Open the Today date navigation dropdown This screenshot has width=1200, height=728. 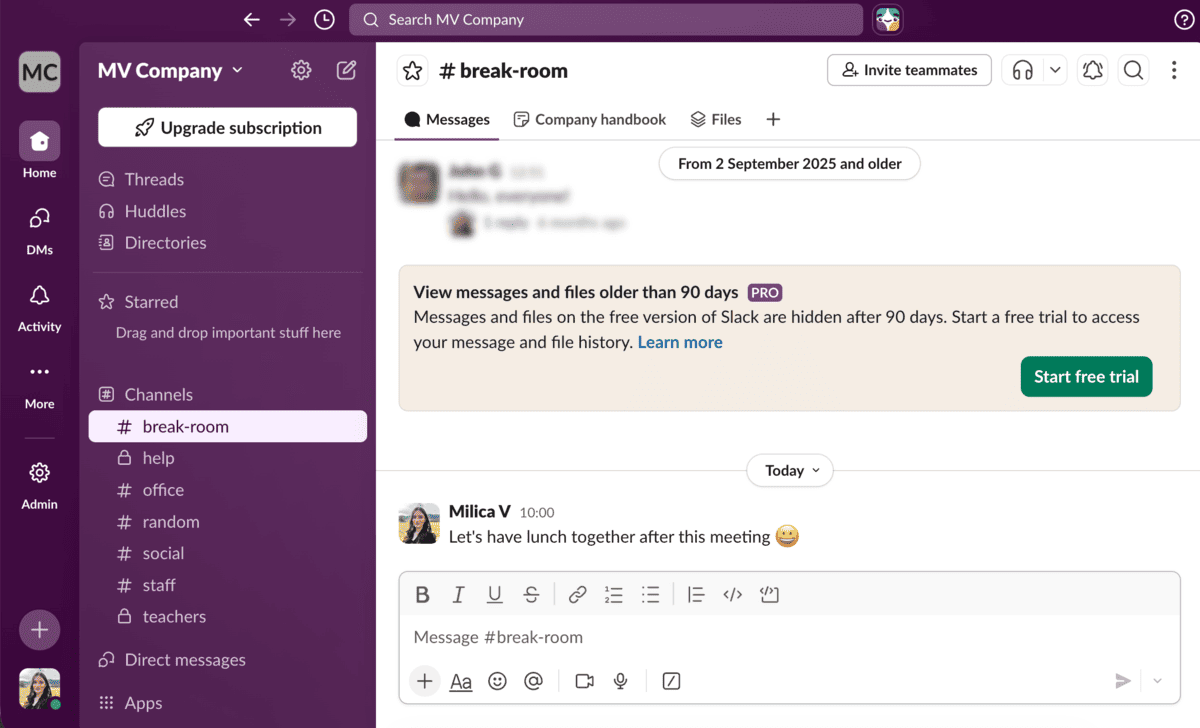pyautogui.click(x=789, y=470)
